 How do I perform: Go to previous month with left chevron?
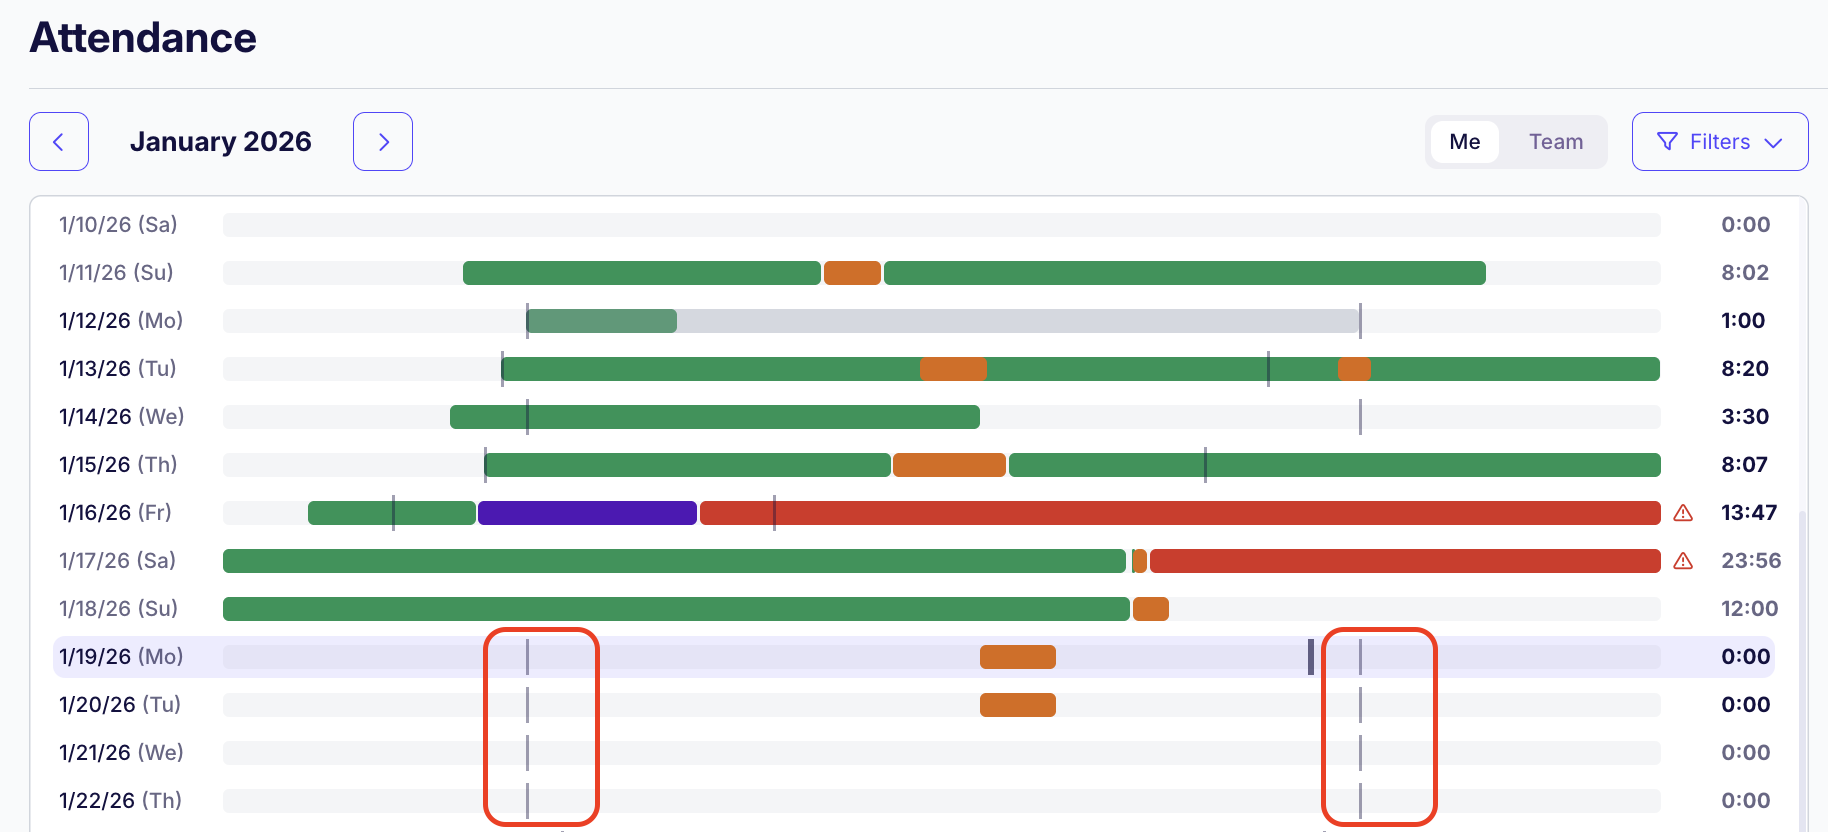tap(59, 142)
